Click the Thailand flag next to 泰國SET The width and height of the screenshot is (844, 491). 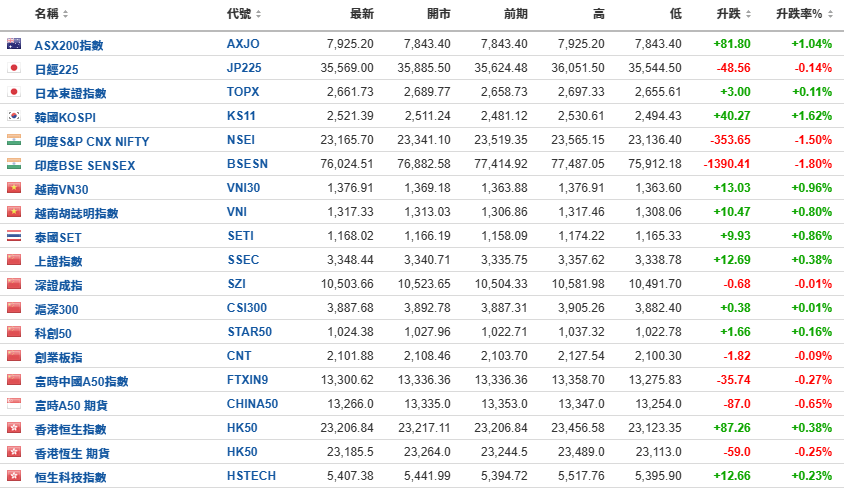tap(14, 236)
